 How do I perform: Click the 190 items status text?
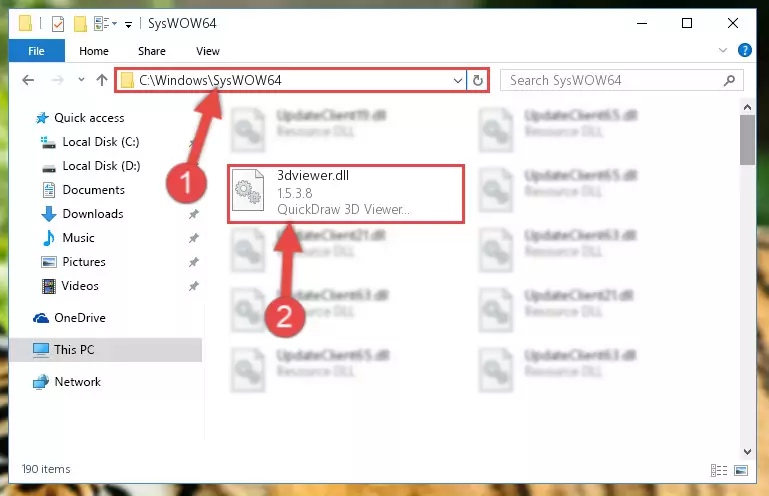(x=46, y=469)
